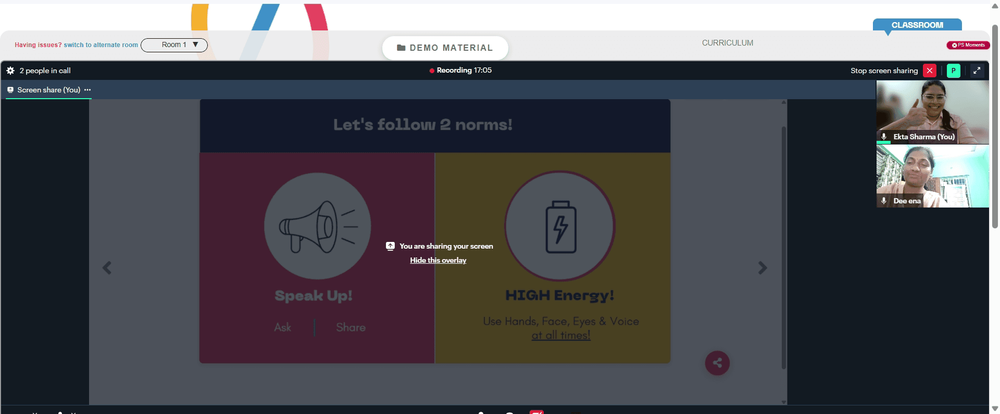Click the page vertical scrollbar

coord(995,124)
